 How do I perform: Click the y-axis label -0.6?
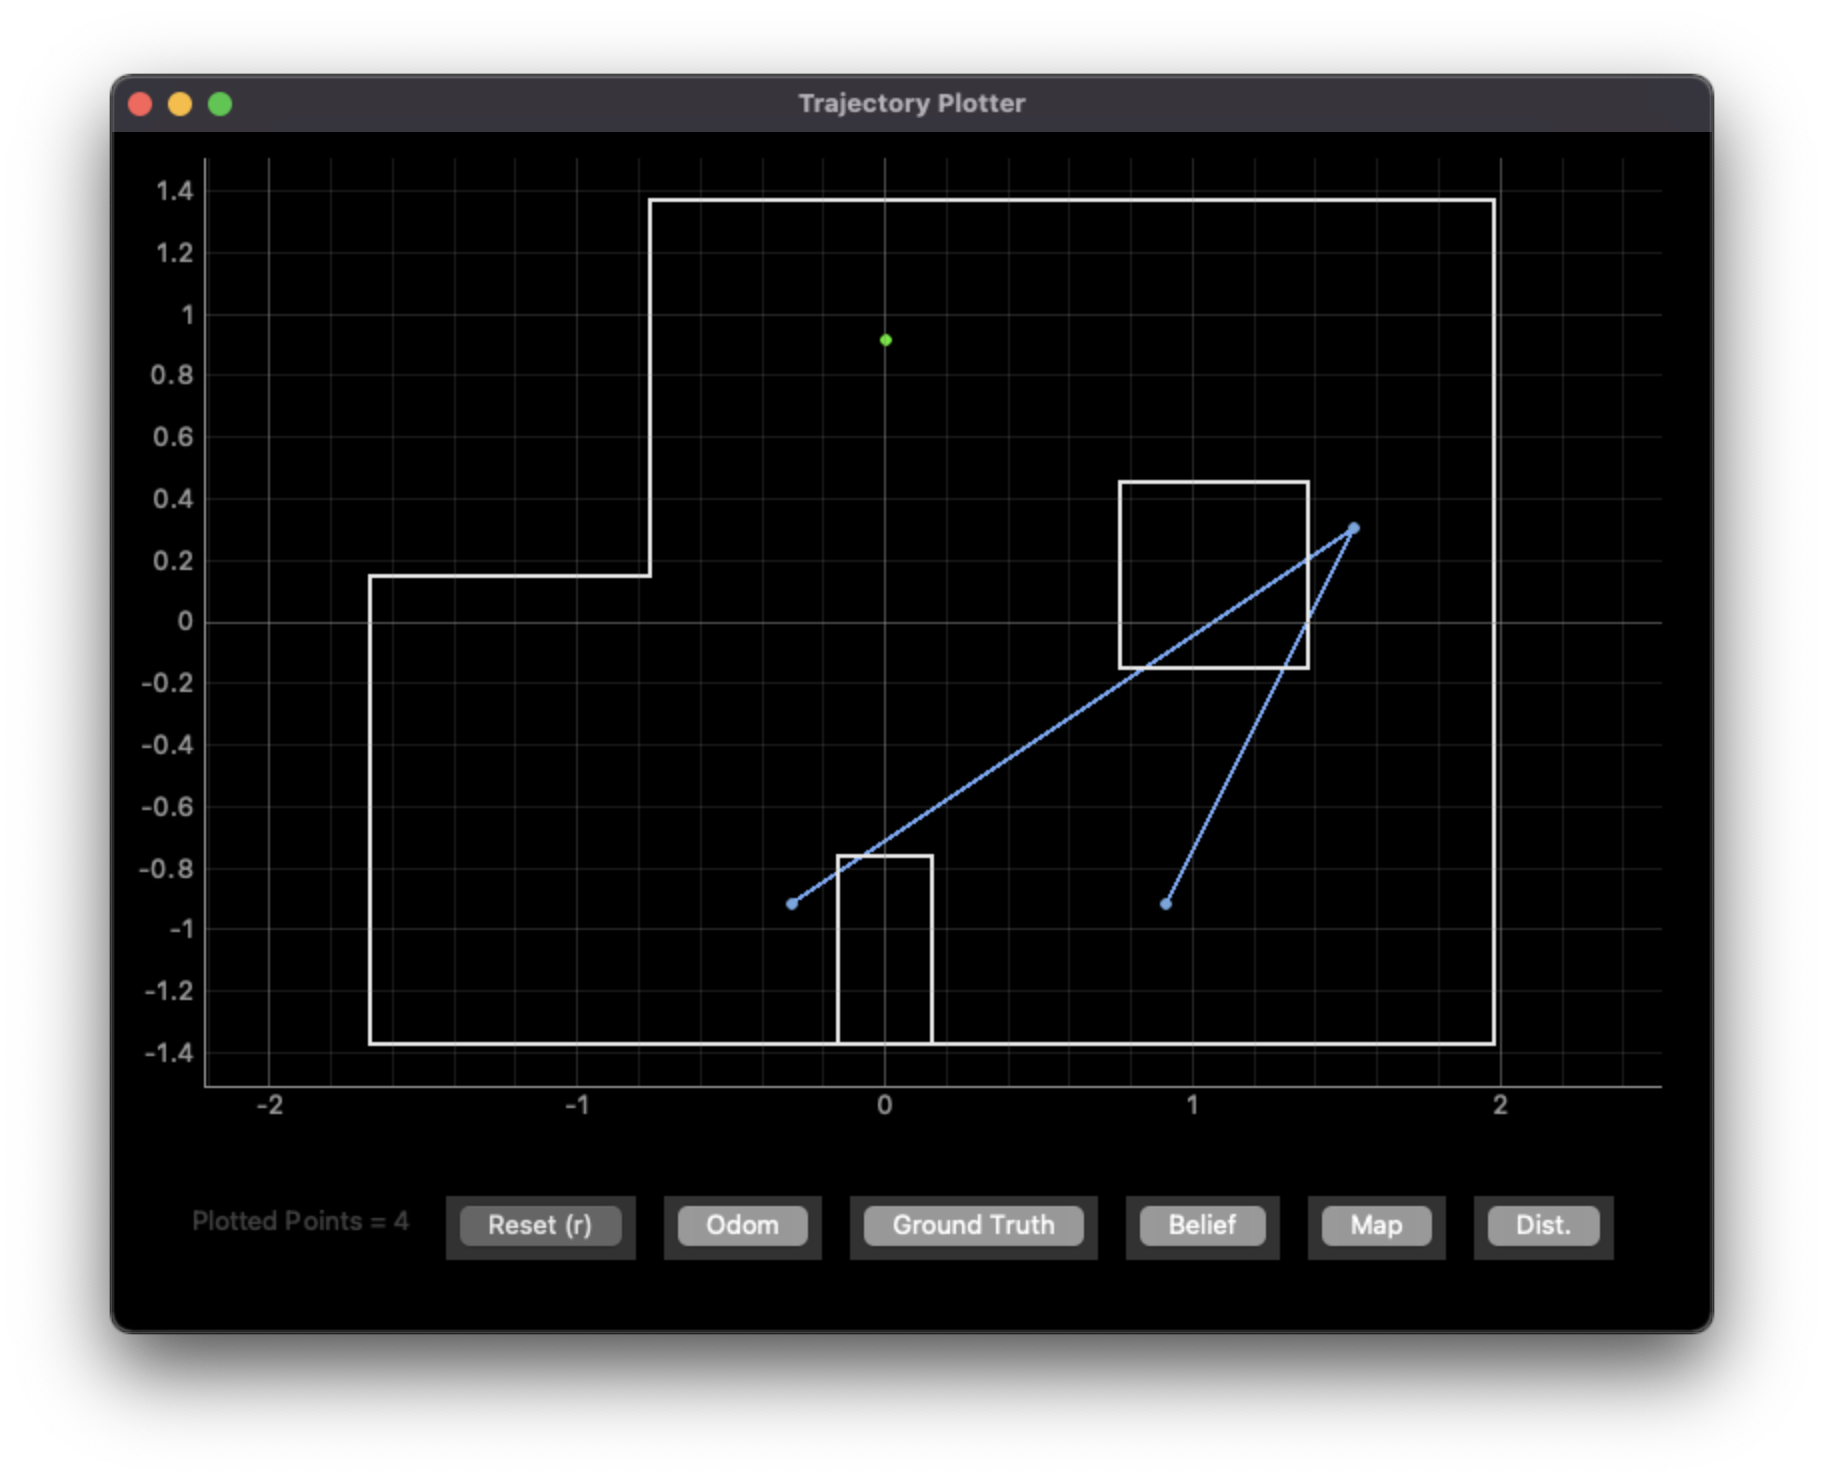coord(167,807)
